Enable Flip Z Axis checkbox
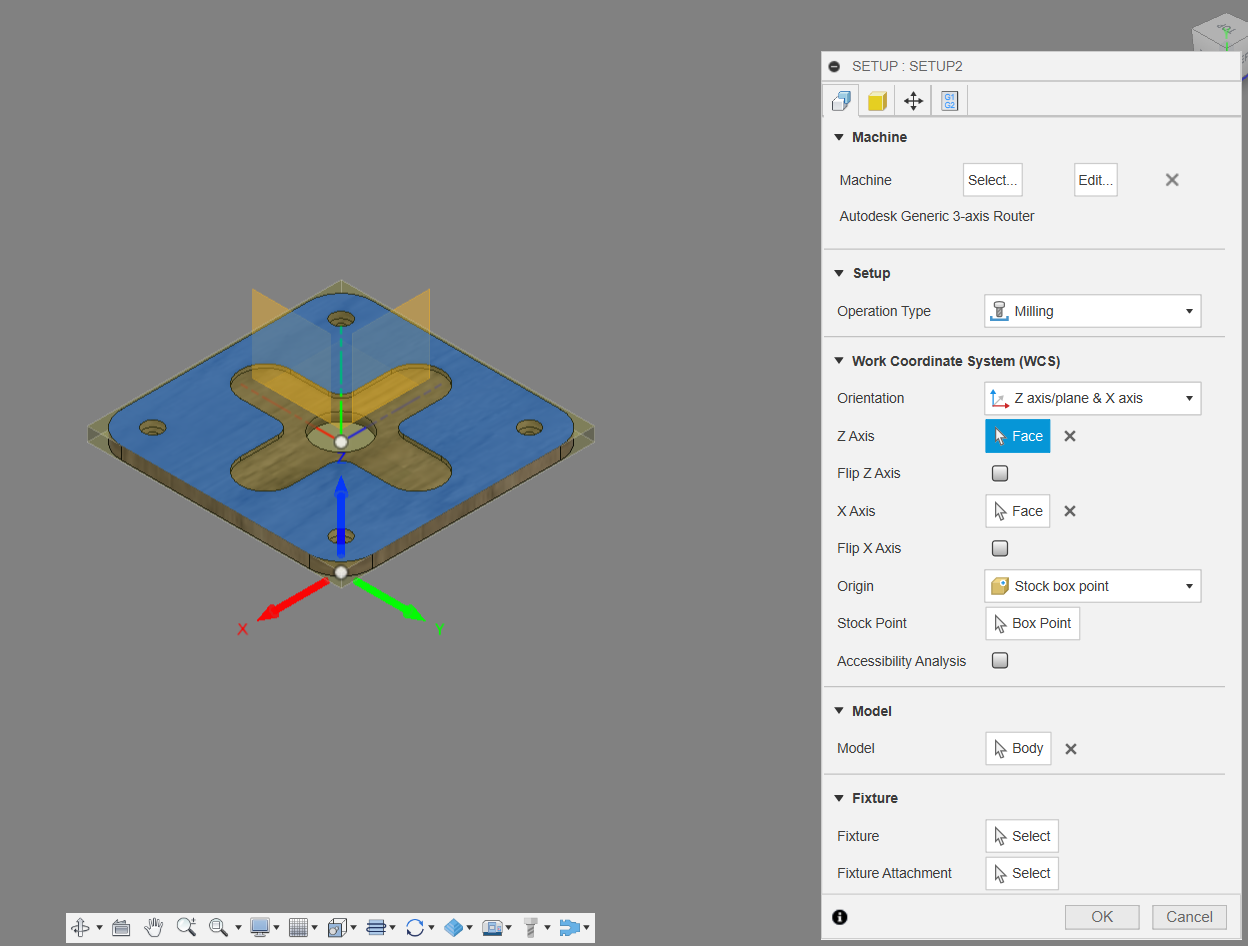Viewport: 1248px width, 946px height. click(1000, 473)
